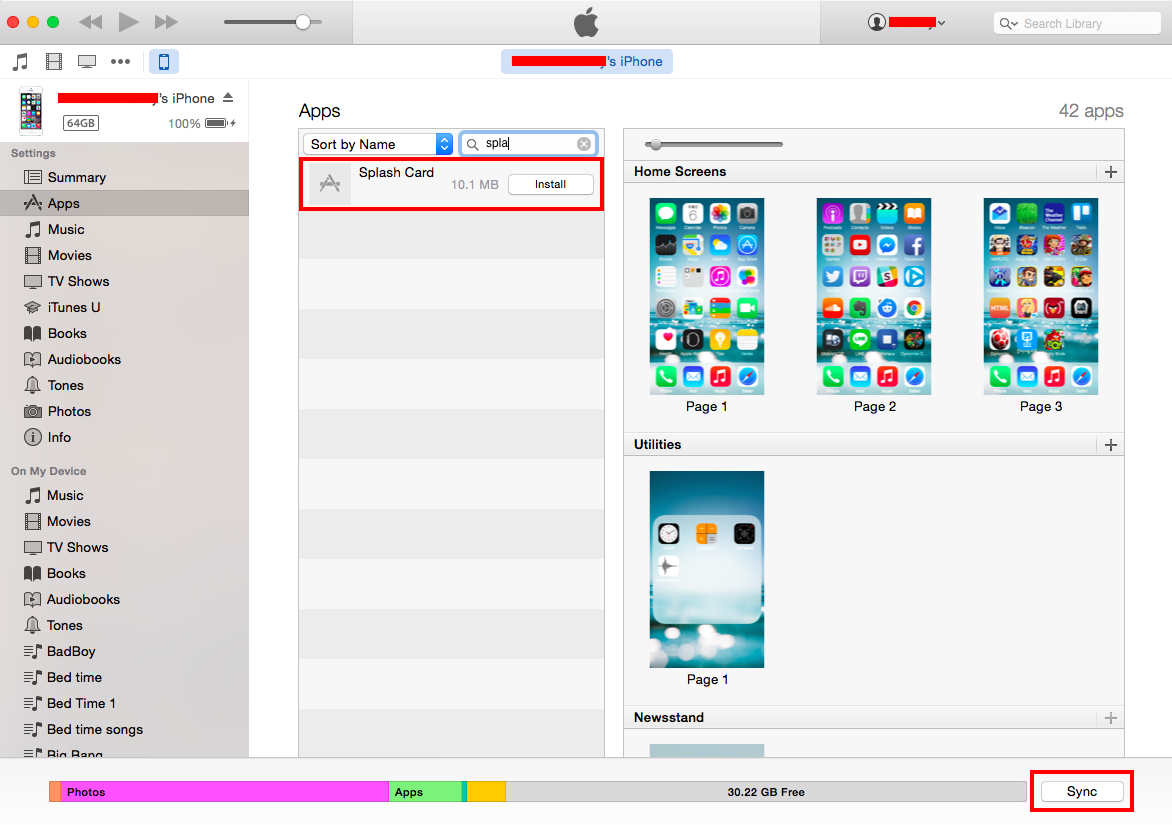Select Home Screens Page 1 thumbnail
This screenshot has height=825, width=1172.
point(706,296)
